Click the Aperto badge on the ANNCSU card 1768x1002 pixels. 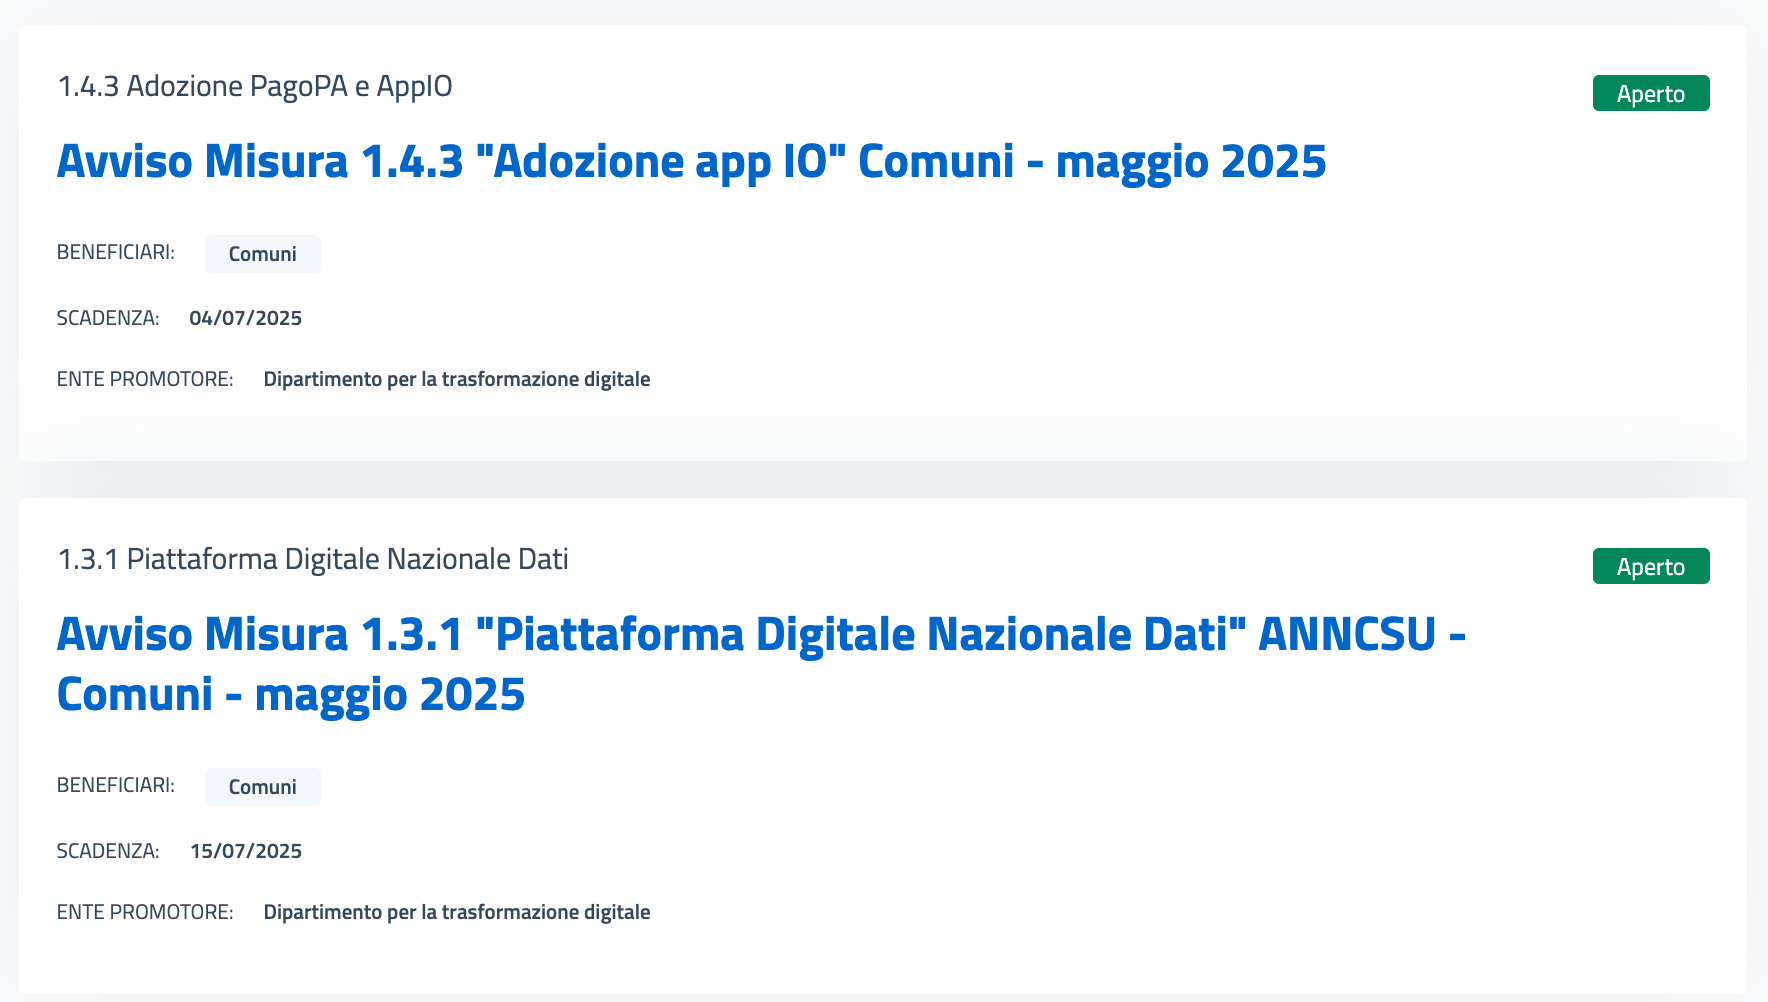click(1651, 566)
